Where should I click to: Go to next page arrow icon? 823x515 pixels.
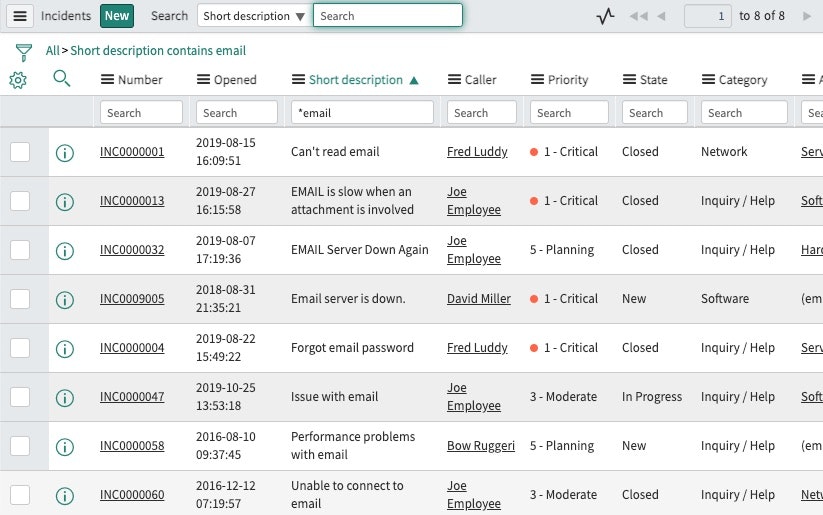point(807,16)
